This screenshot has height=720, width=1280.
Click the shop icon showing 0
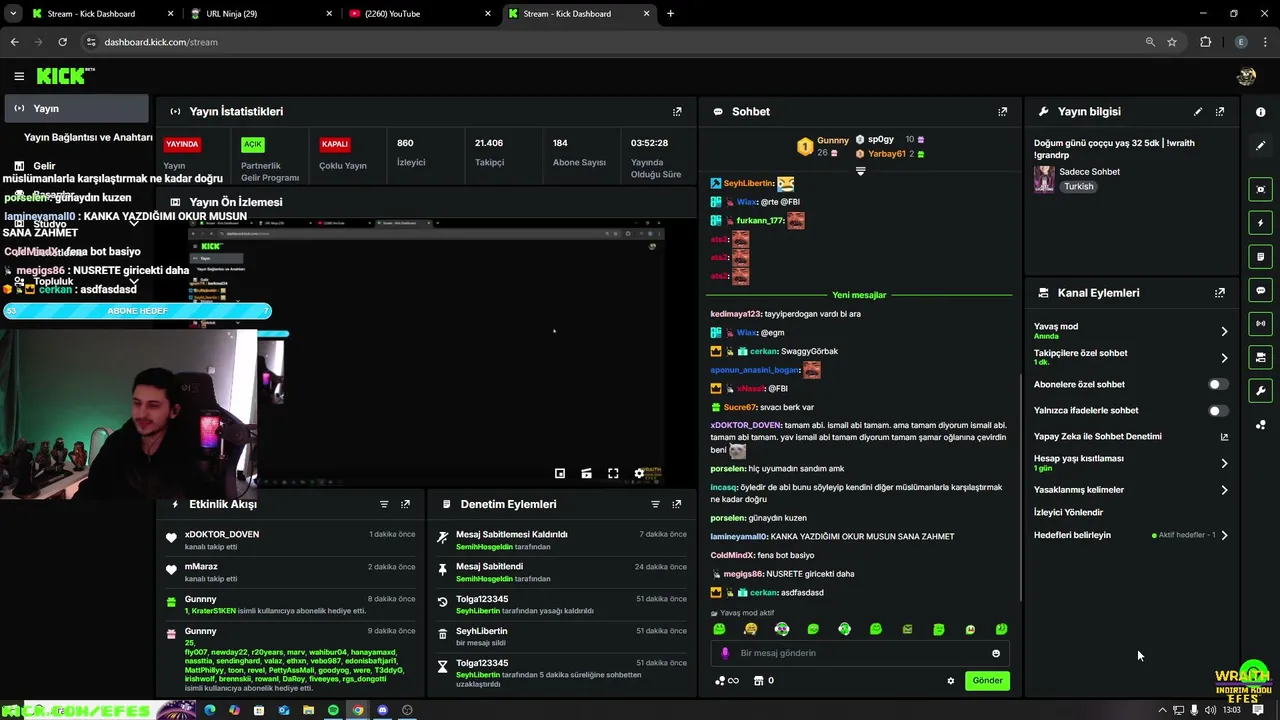[763, 681]
